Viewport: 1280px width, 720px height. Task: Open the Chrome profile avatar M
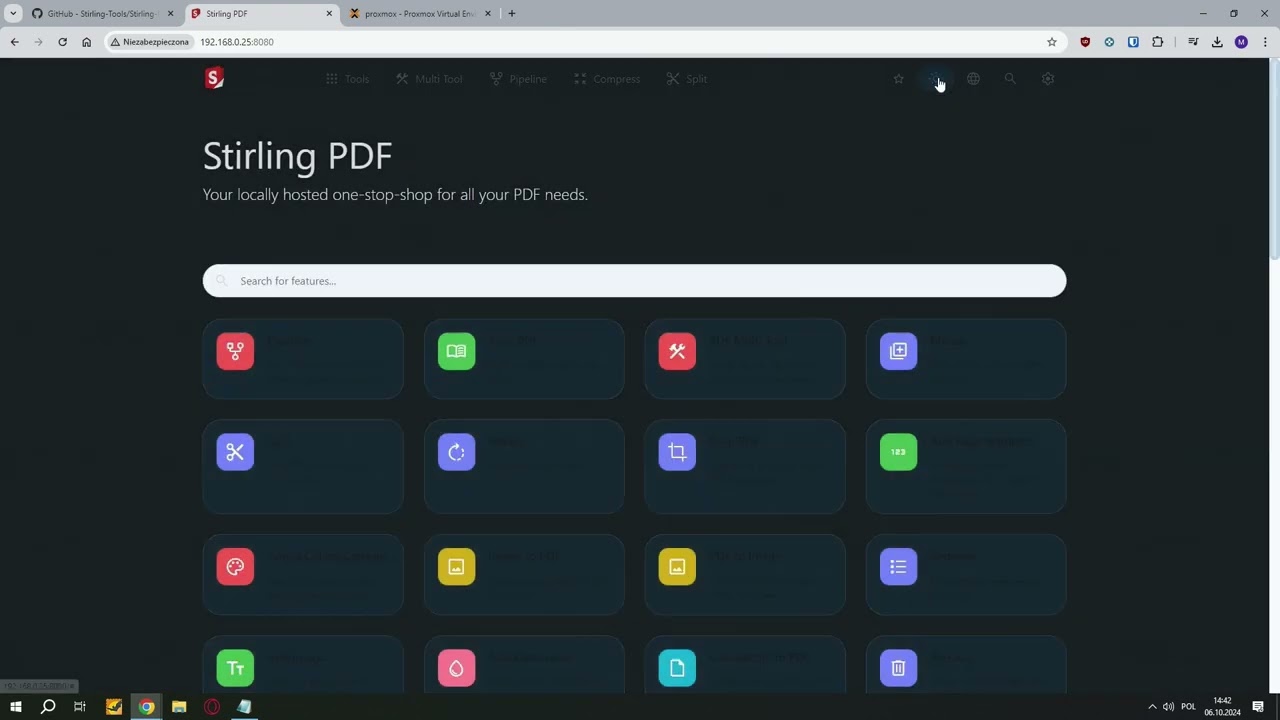click(1241, 42)
